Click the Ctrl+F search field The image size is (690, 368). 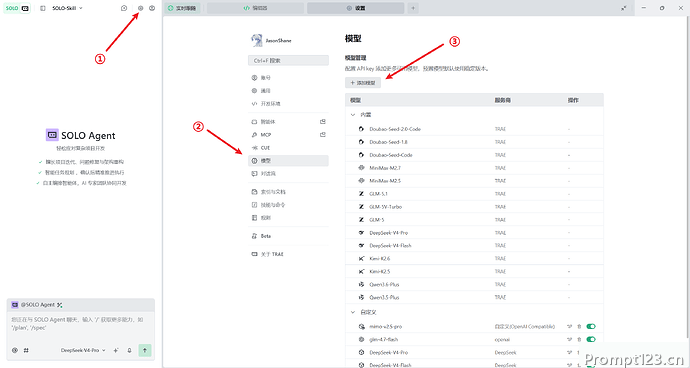(x=288, y=60)
